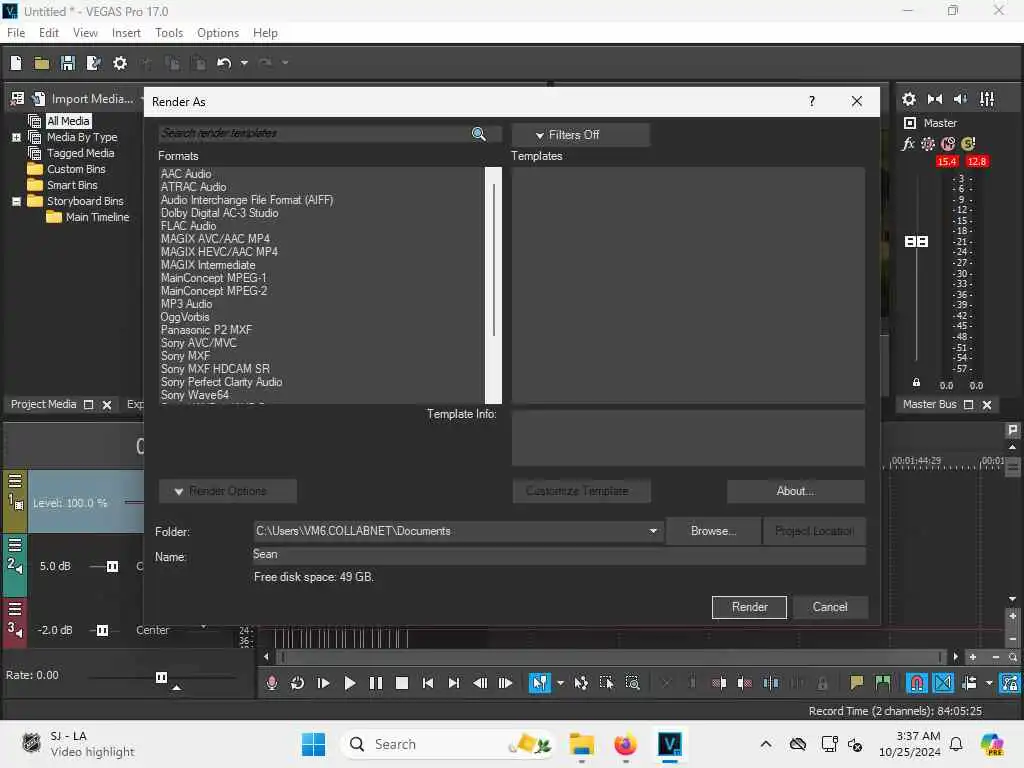1024x768 pixels.
Task: Click the Pause button in transport bar
Action: click(x=376, y=683)
